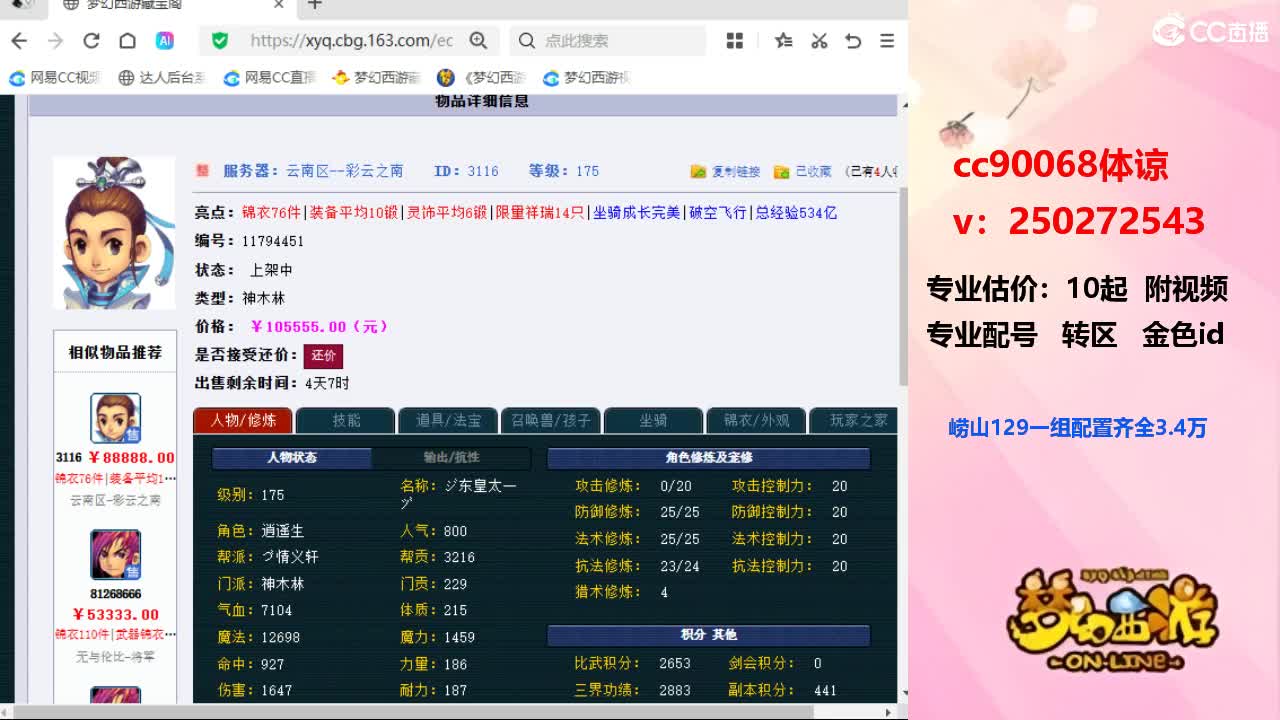Click the ¥53333.00 recommended price
1280x720 pixels.
click(116, 615)
